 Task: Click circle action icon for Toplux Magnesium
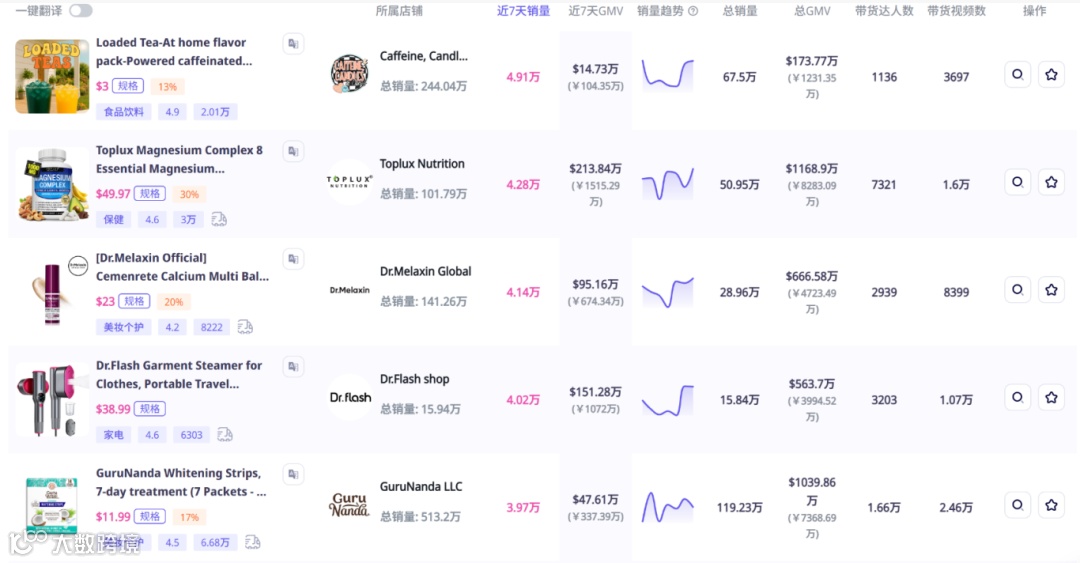tap(1017, 183)
